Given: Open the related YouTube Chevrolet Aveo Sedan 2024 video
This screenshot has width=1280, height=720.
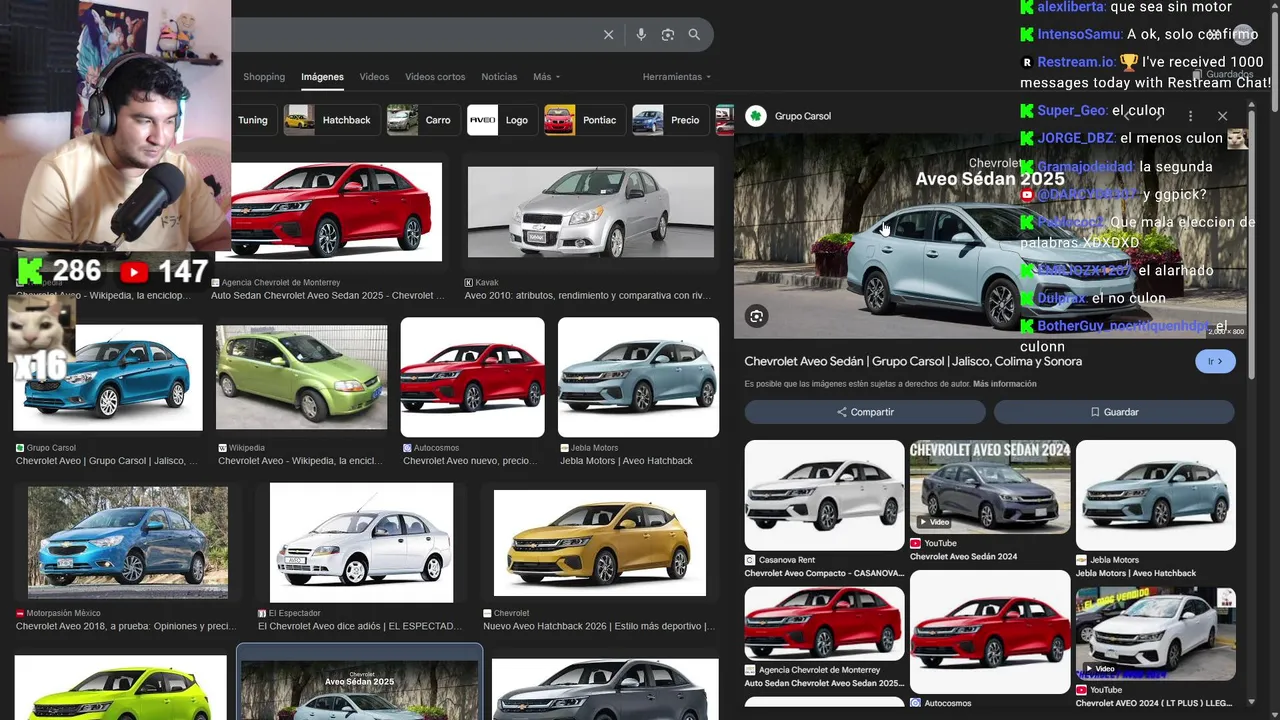Looking at the screenshot, I should (x=990, y=487).
